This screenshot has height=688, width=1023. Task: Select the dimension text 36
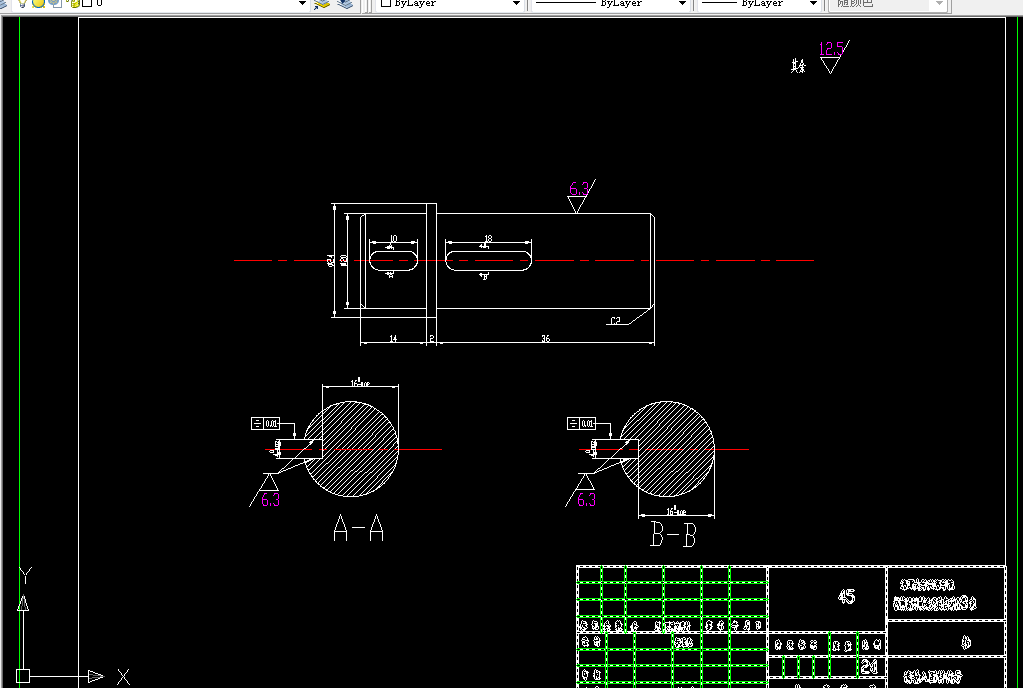click(545, 338)
